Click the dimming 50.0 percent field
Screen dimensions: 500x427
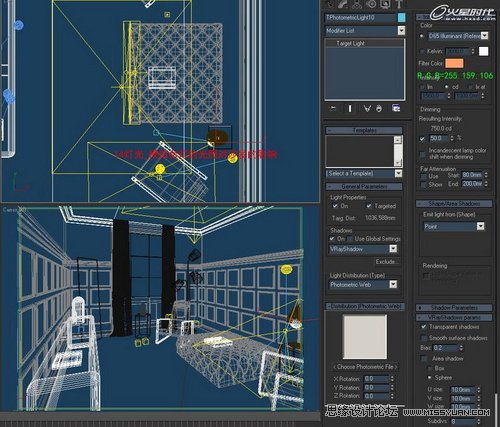point(439,138)
